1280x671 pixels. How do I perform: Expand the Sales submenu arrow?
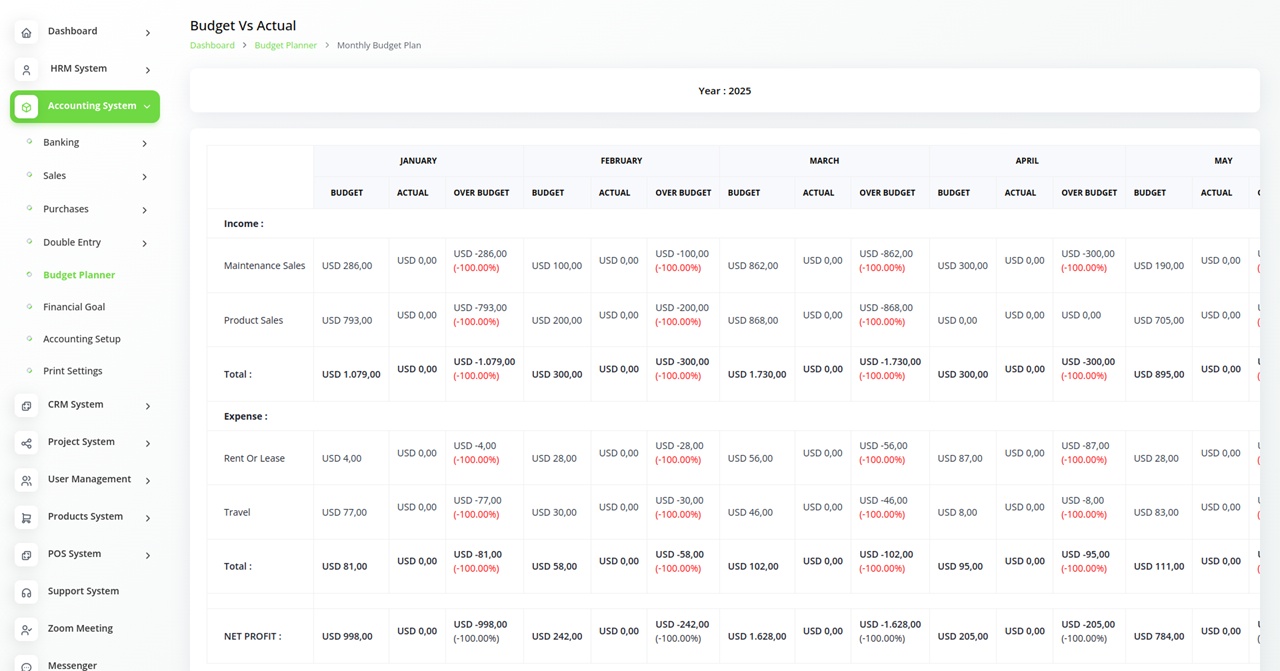[x=144, y=177]
